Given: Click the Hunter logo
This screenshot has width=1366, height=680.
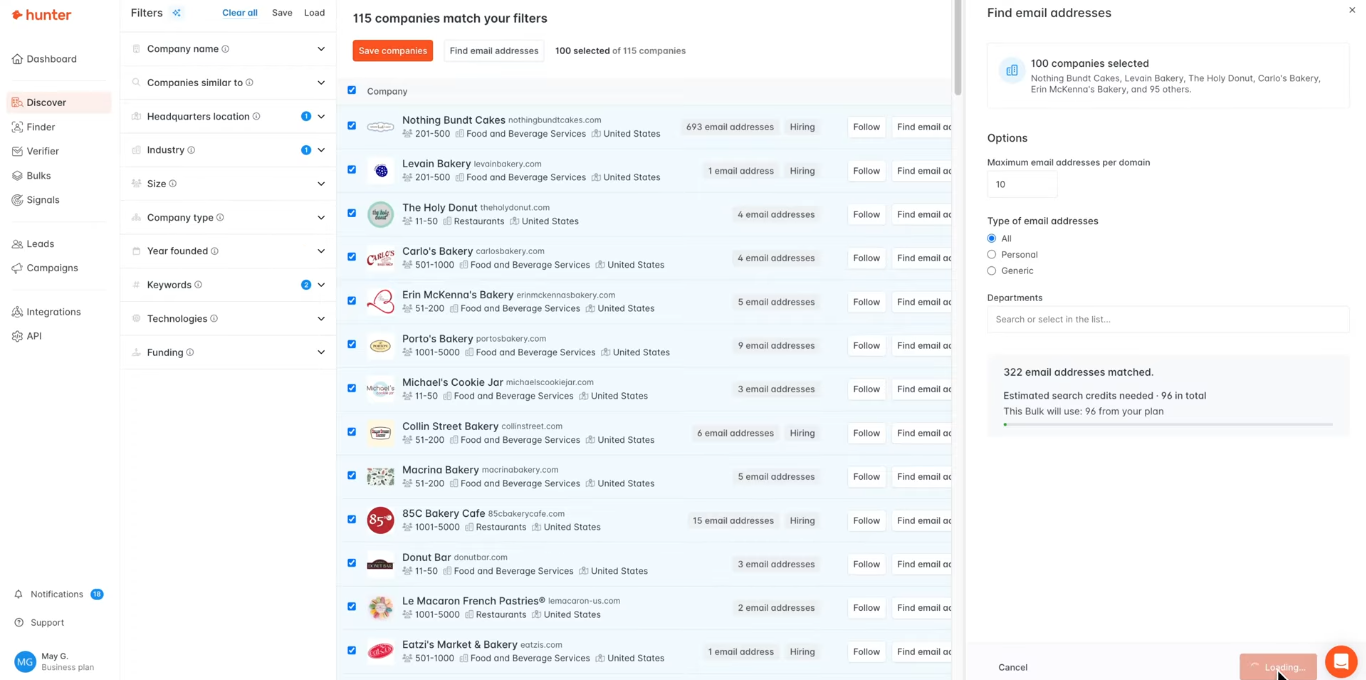Looking at the screenshot, I should tap(41, 15).
